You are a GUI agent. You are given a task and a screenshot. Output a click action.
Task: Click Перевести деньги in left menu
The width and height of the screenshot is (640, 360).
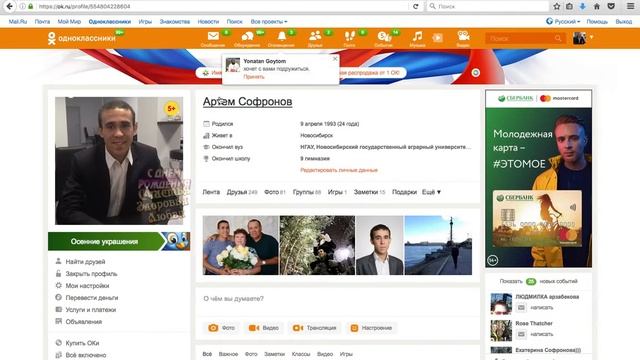click(x=92, y=298)
